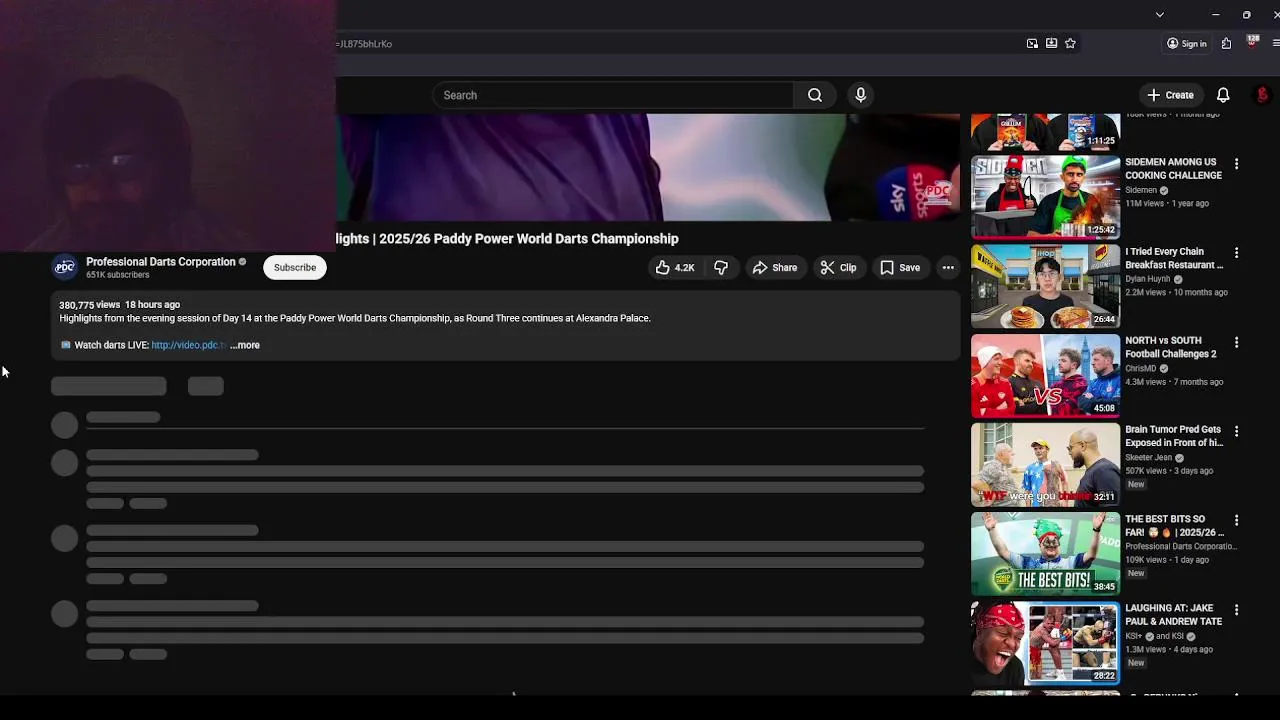The image size is (1280, 720).
Task: Click the title NORTH vs SOUTH Football Challenges 2
Action: (x=1171, y=347)
